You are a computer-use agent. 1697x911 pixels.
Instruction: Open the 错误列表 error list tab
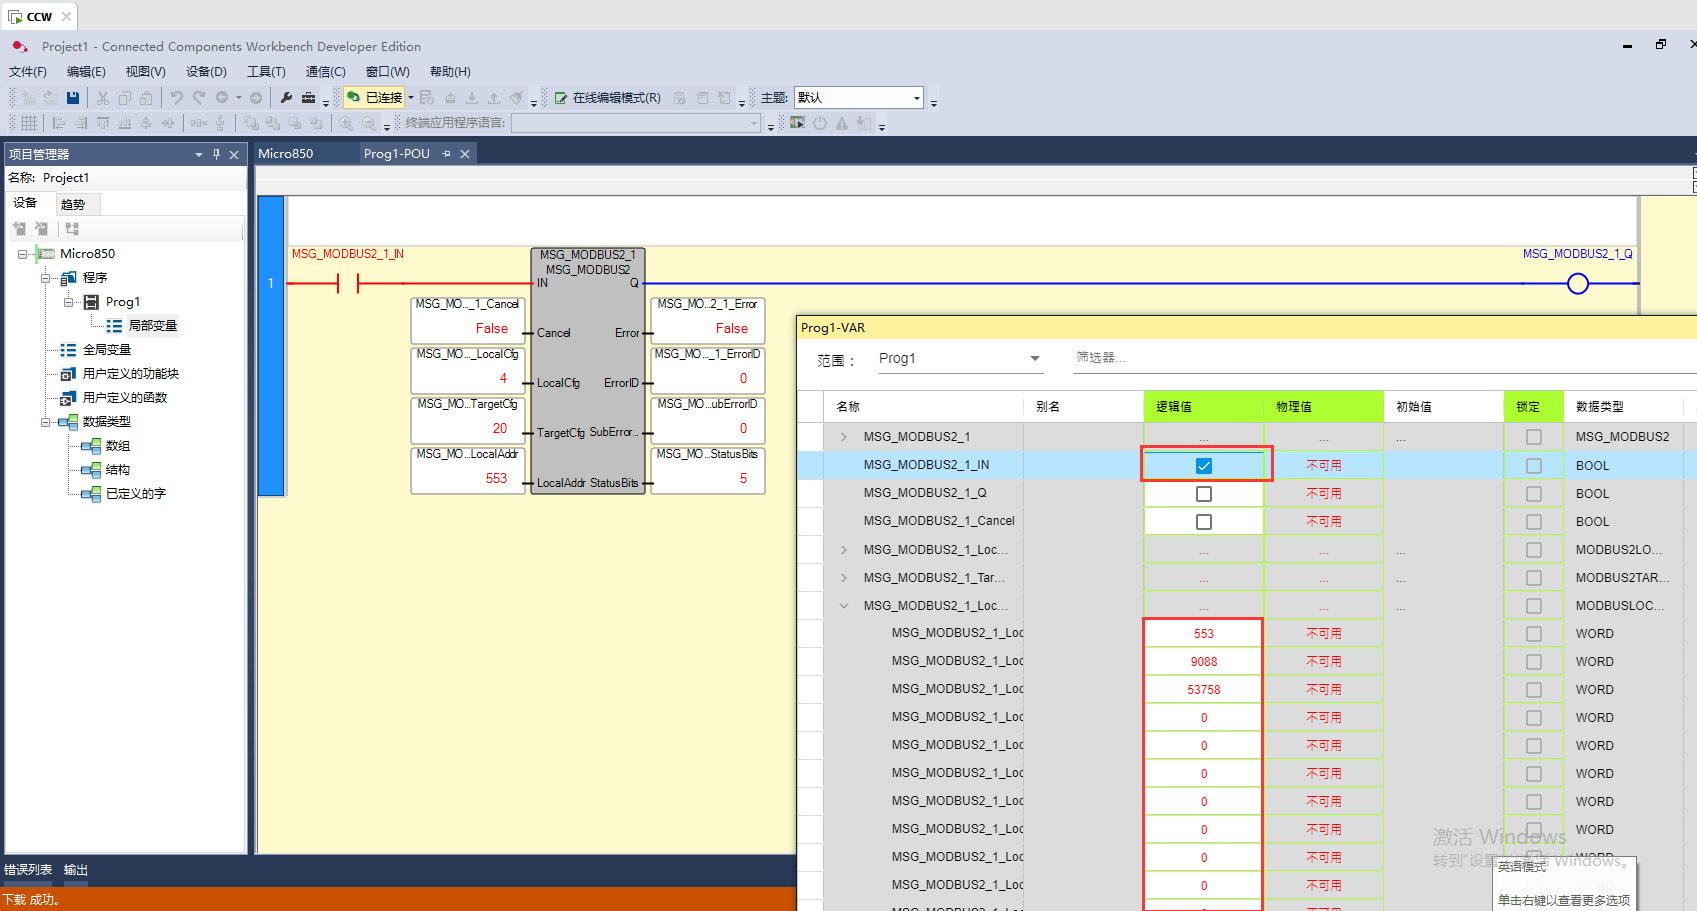(x=28, y=870)
